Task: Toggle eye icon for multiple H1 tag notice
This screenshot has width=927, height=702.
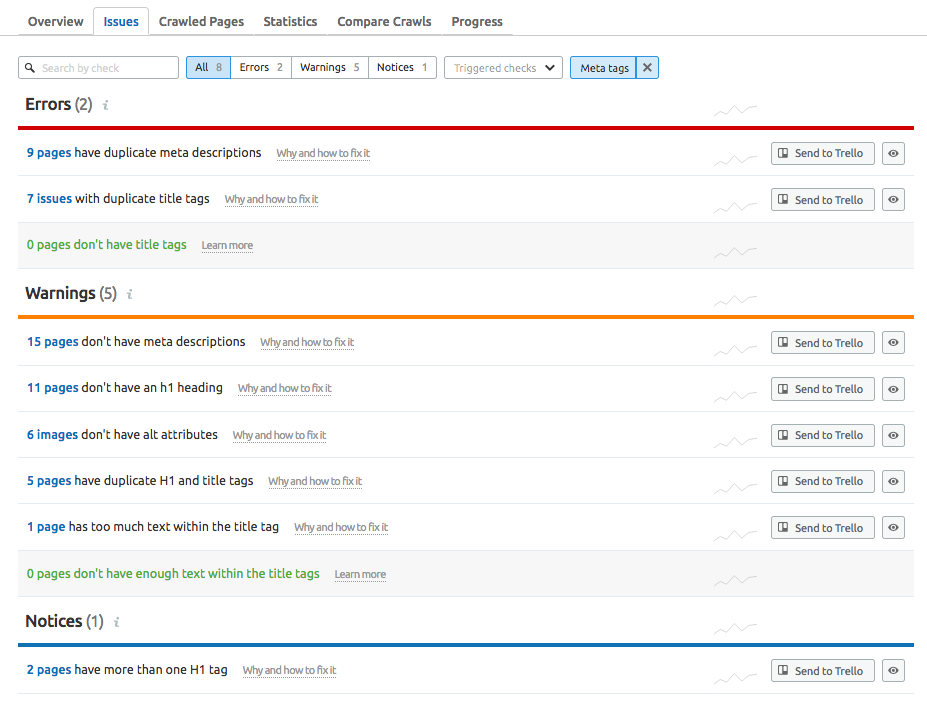Action: 893,671
